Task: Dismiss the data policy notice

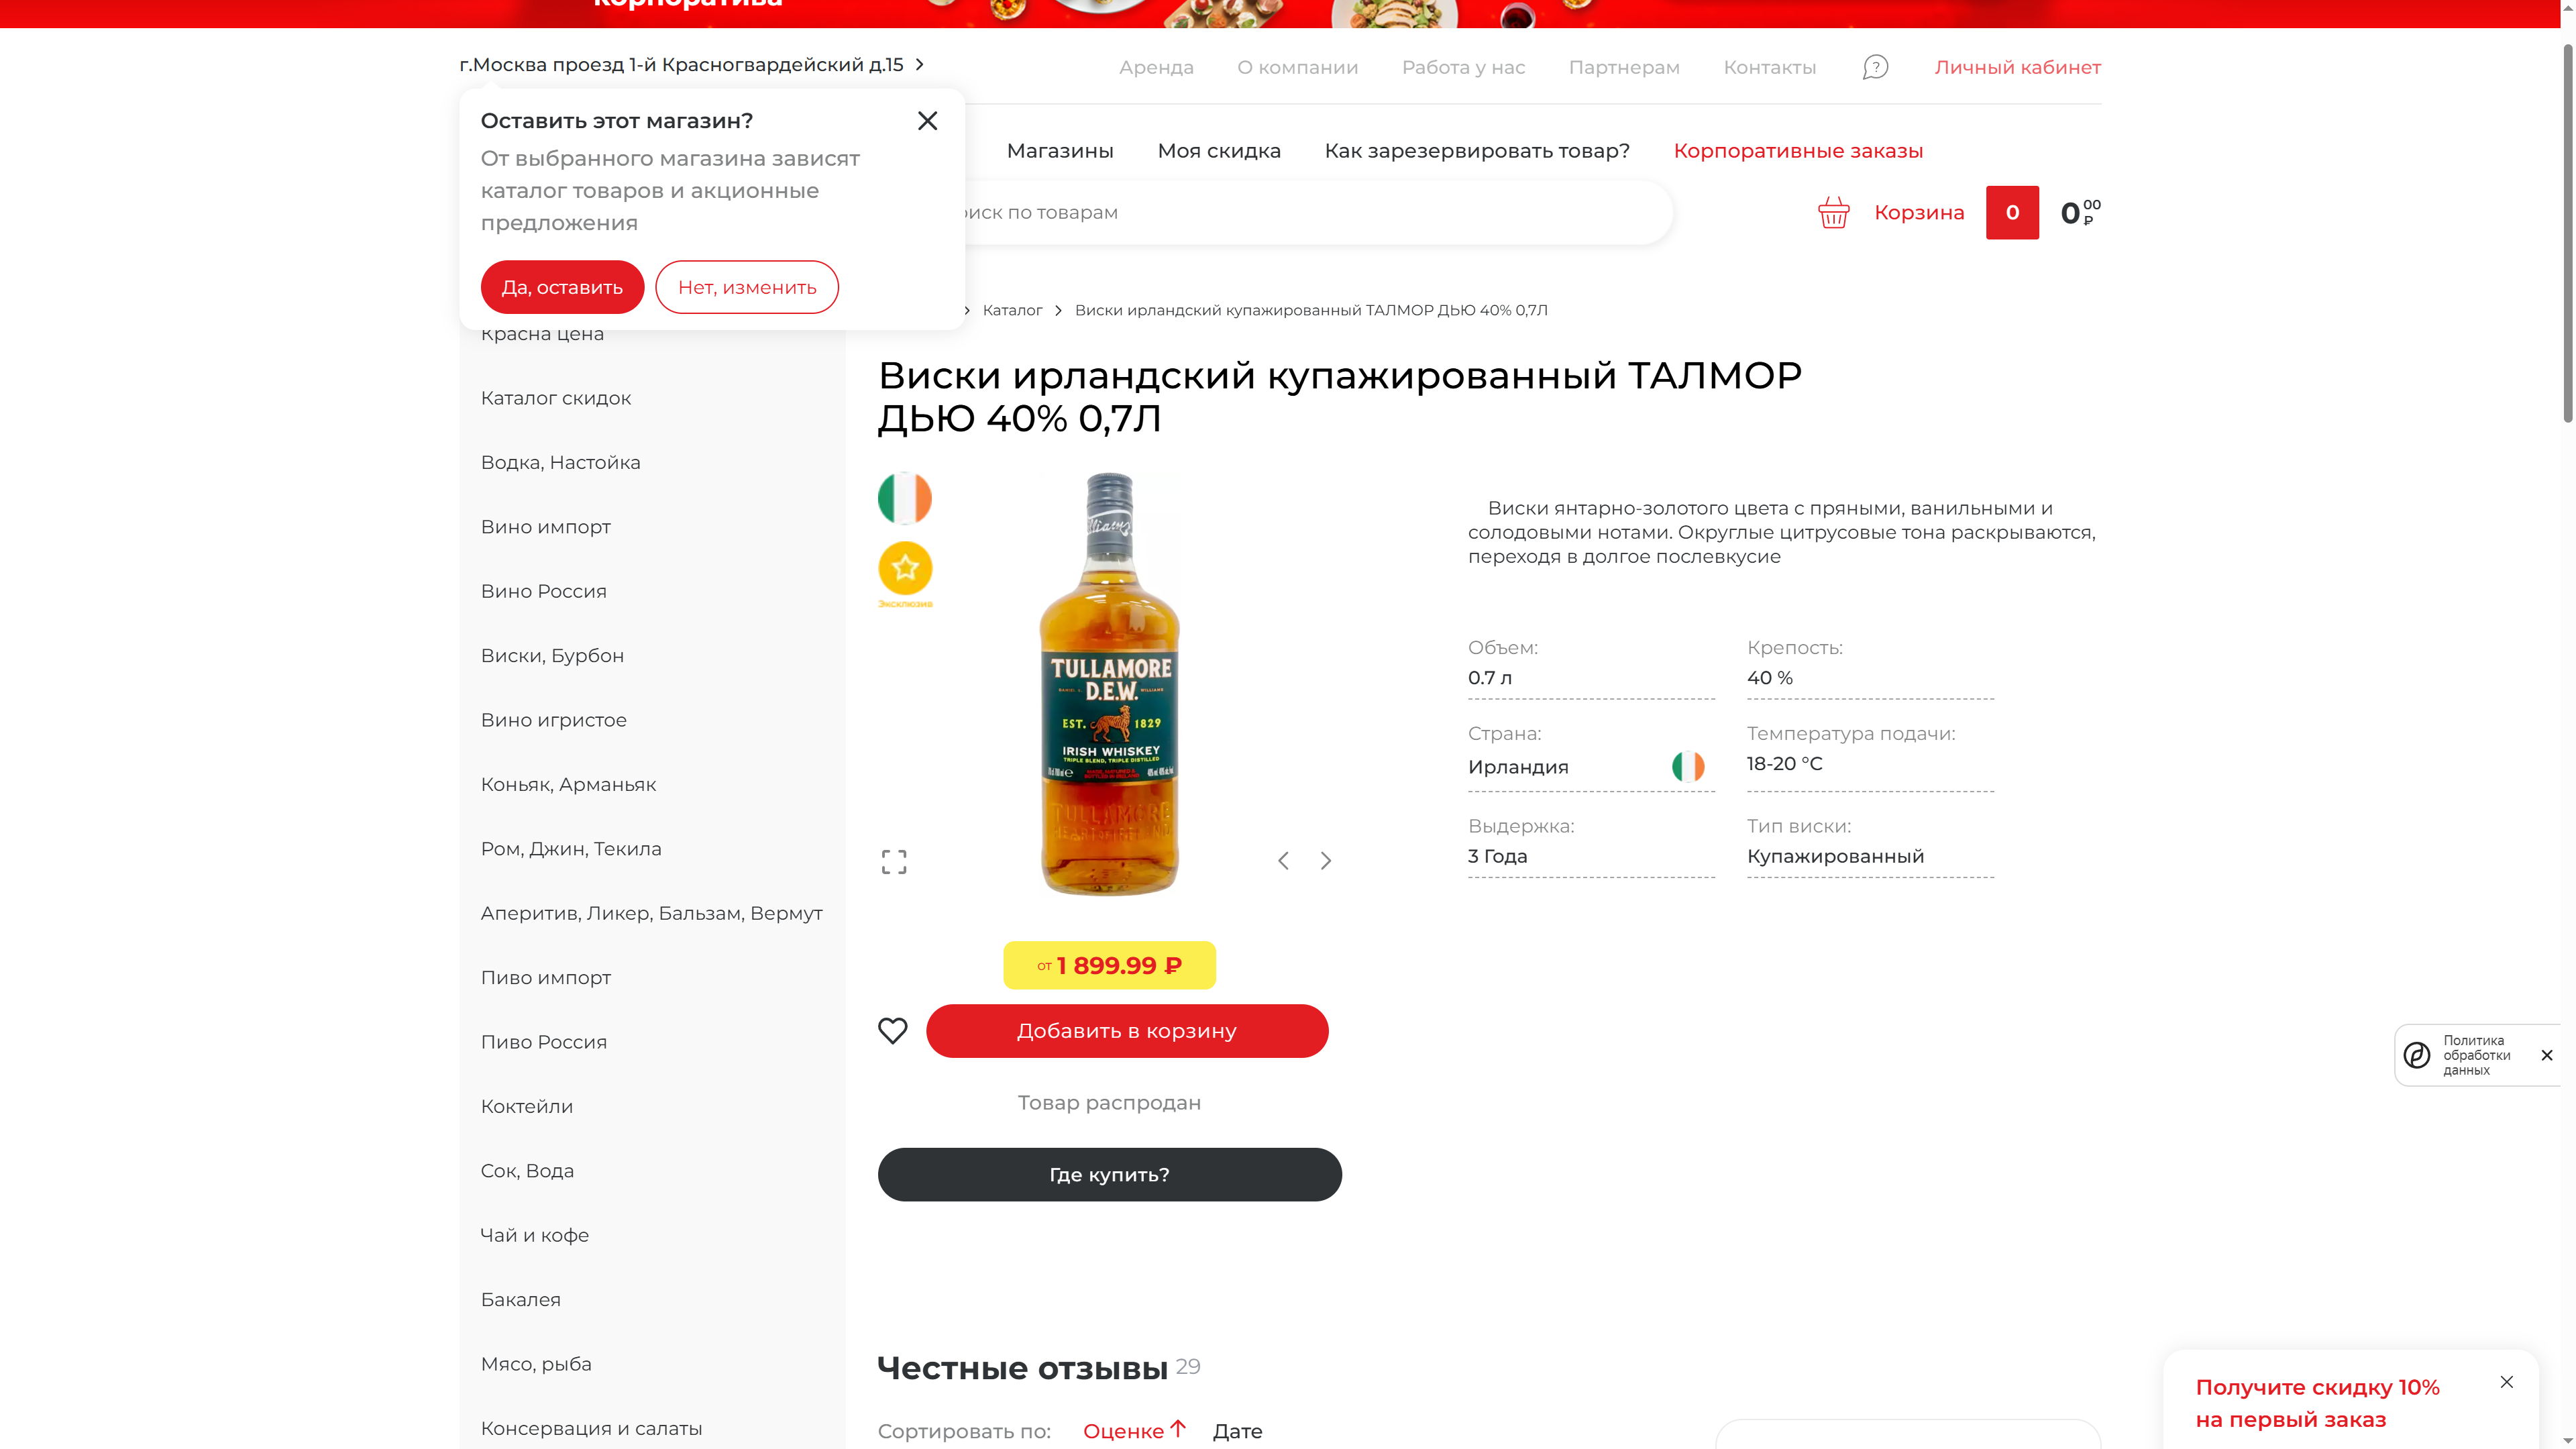Action: (2547, 1055)
